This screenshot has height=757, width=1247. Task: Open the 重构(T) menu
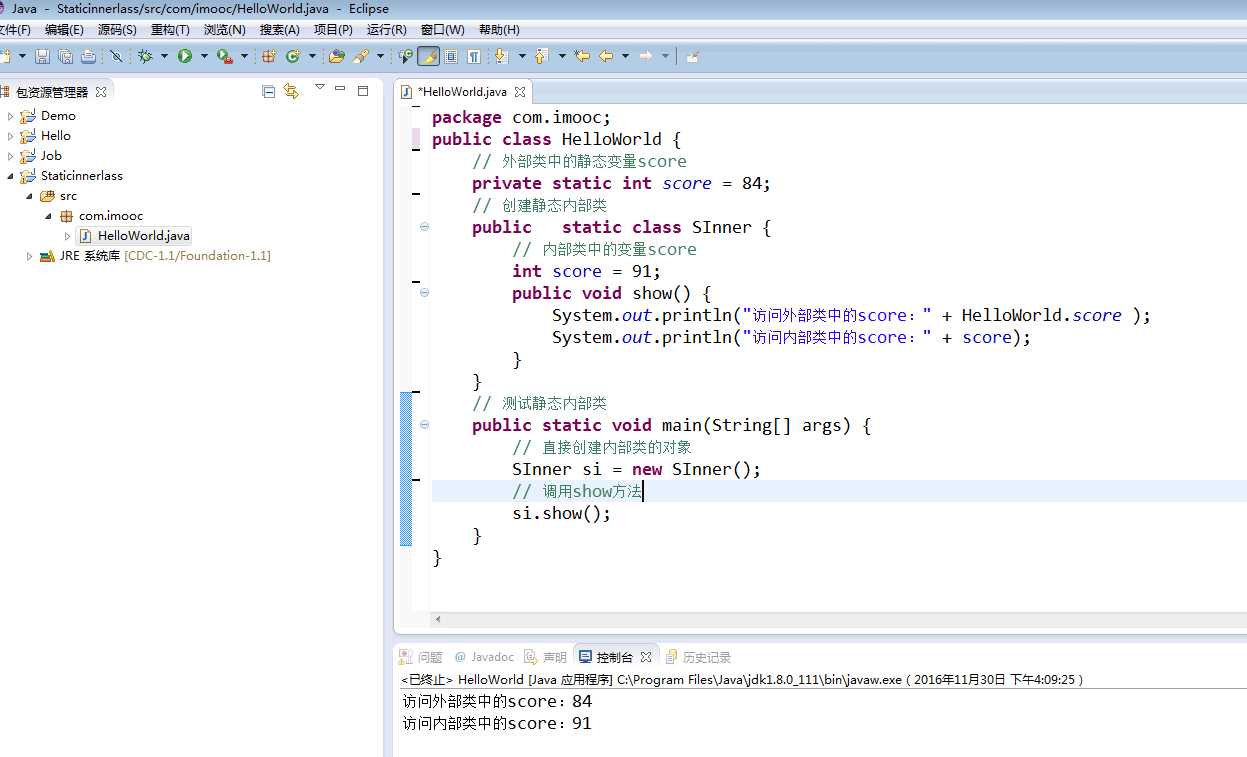[x=170, y=30]
